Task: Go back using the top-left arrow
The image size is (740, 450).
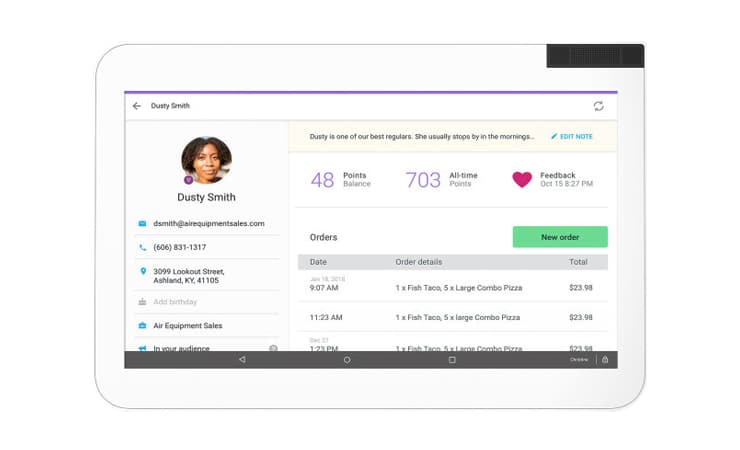Action: pos(137,106)
